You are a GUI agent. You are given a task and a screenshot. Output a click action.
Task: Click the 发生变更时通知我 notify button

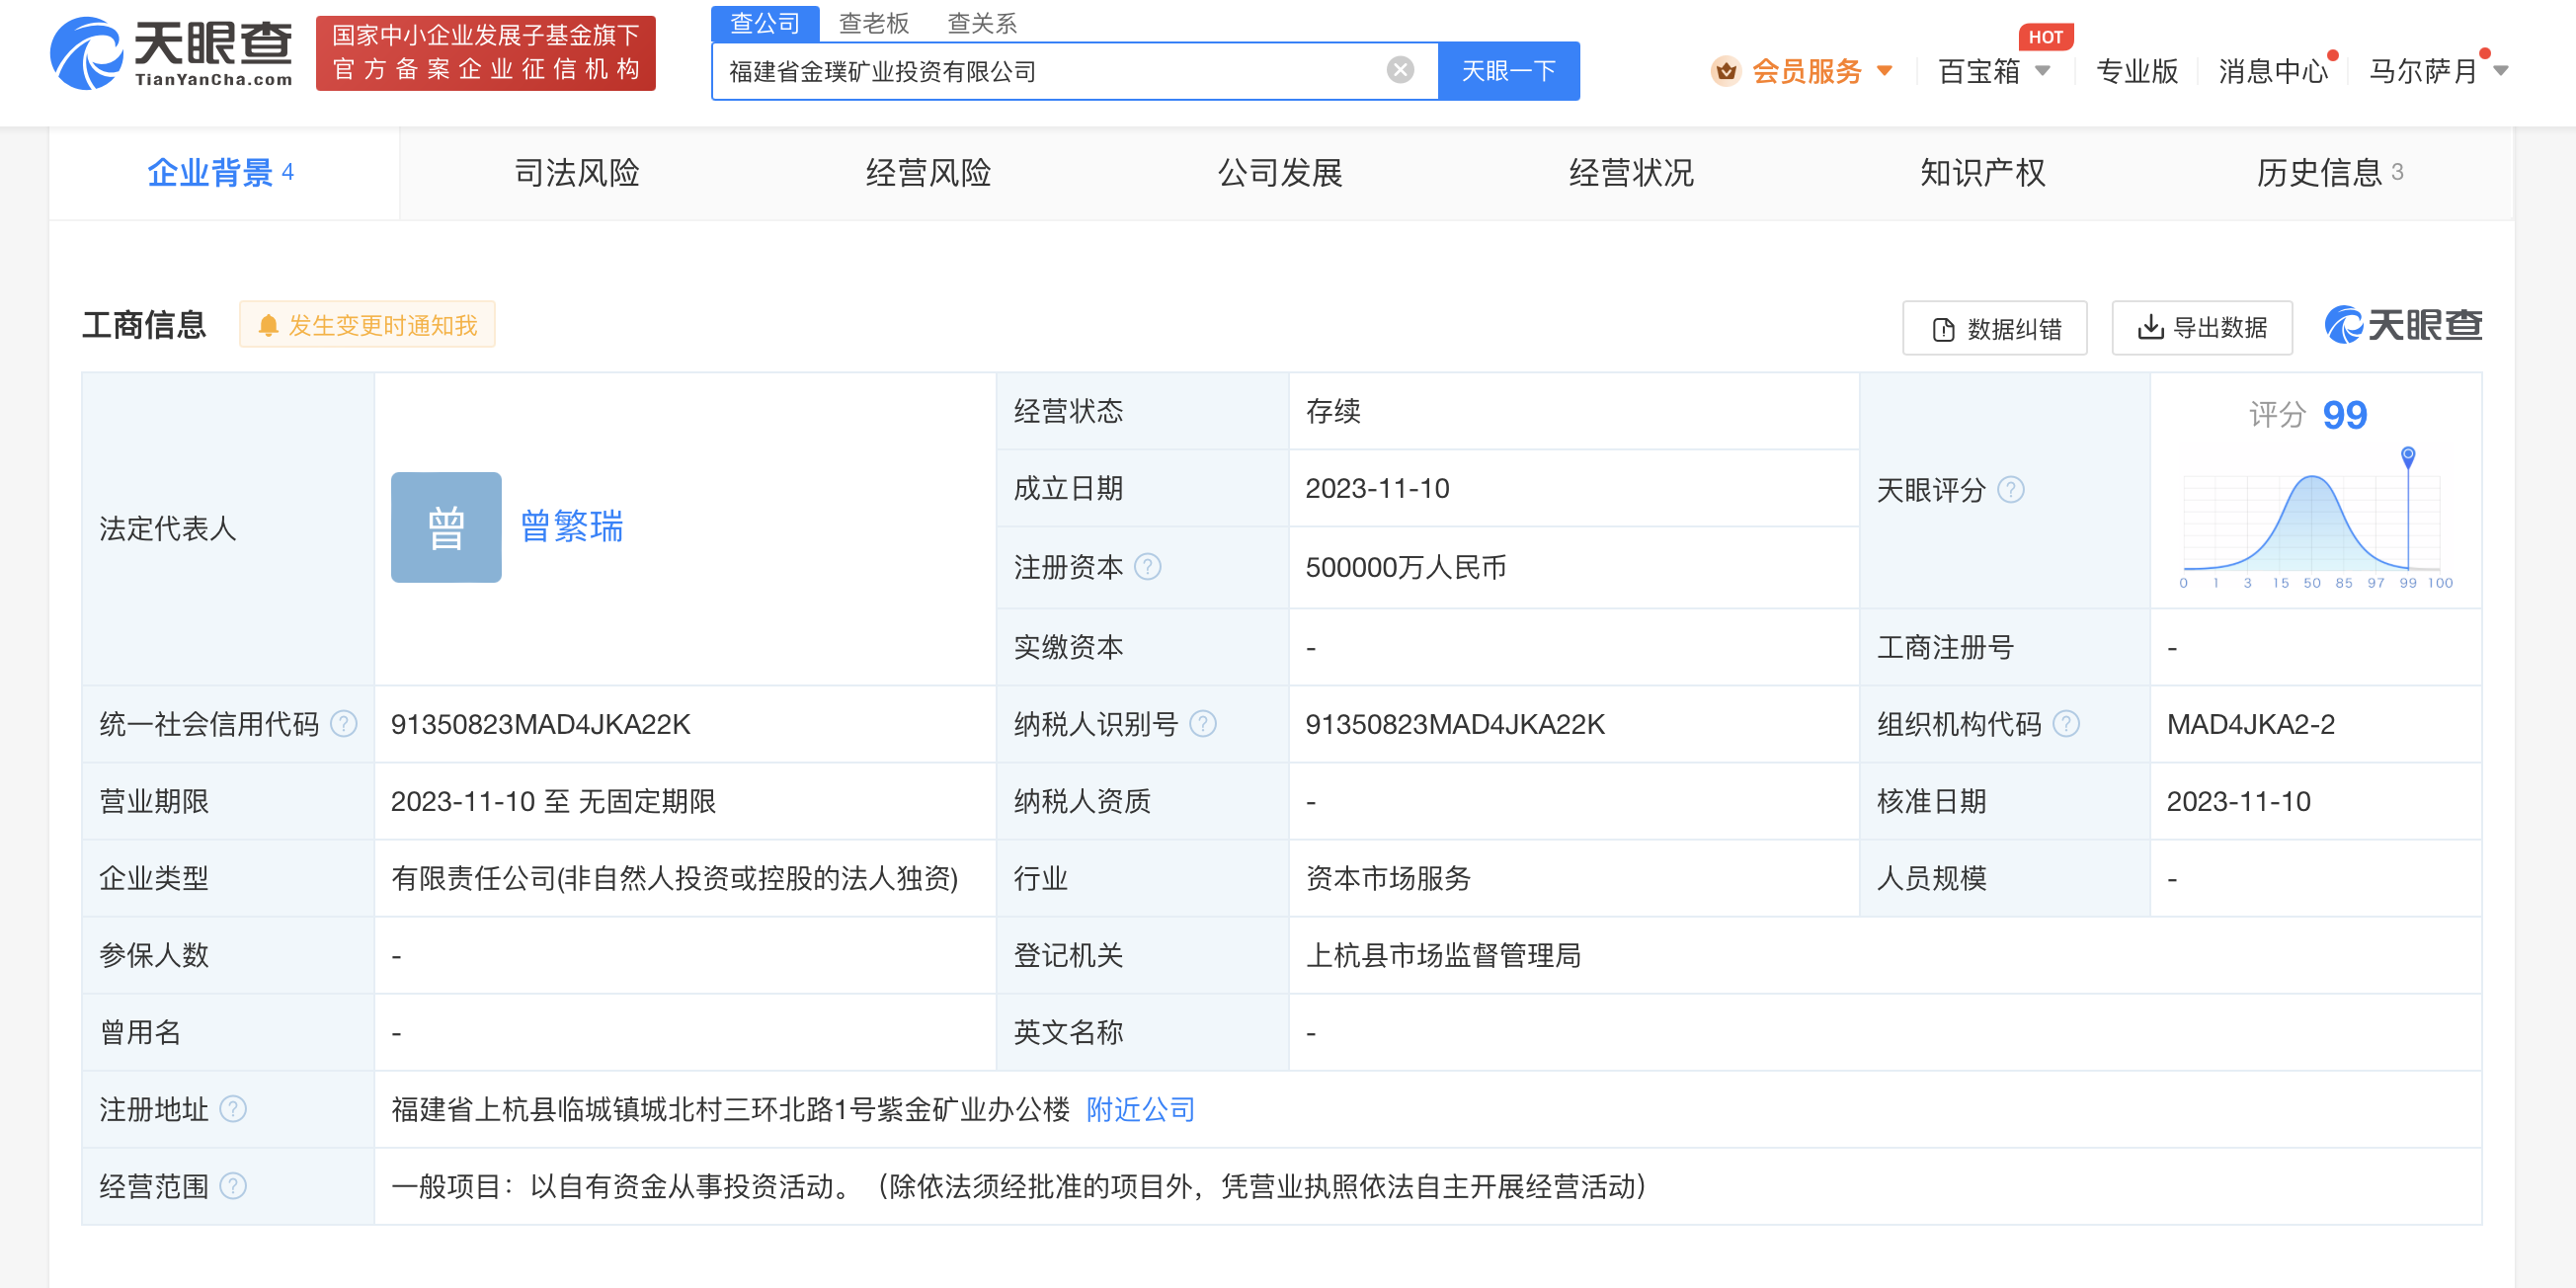coord(367,325)
